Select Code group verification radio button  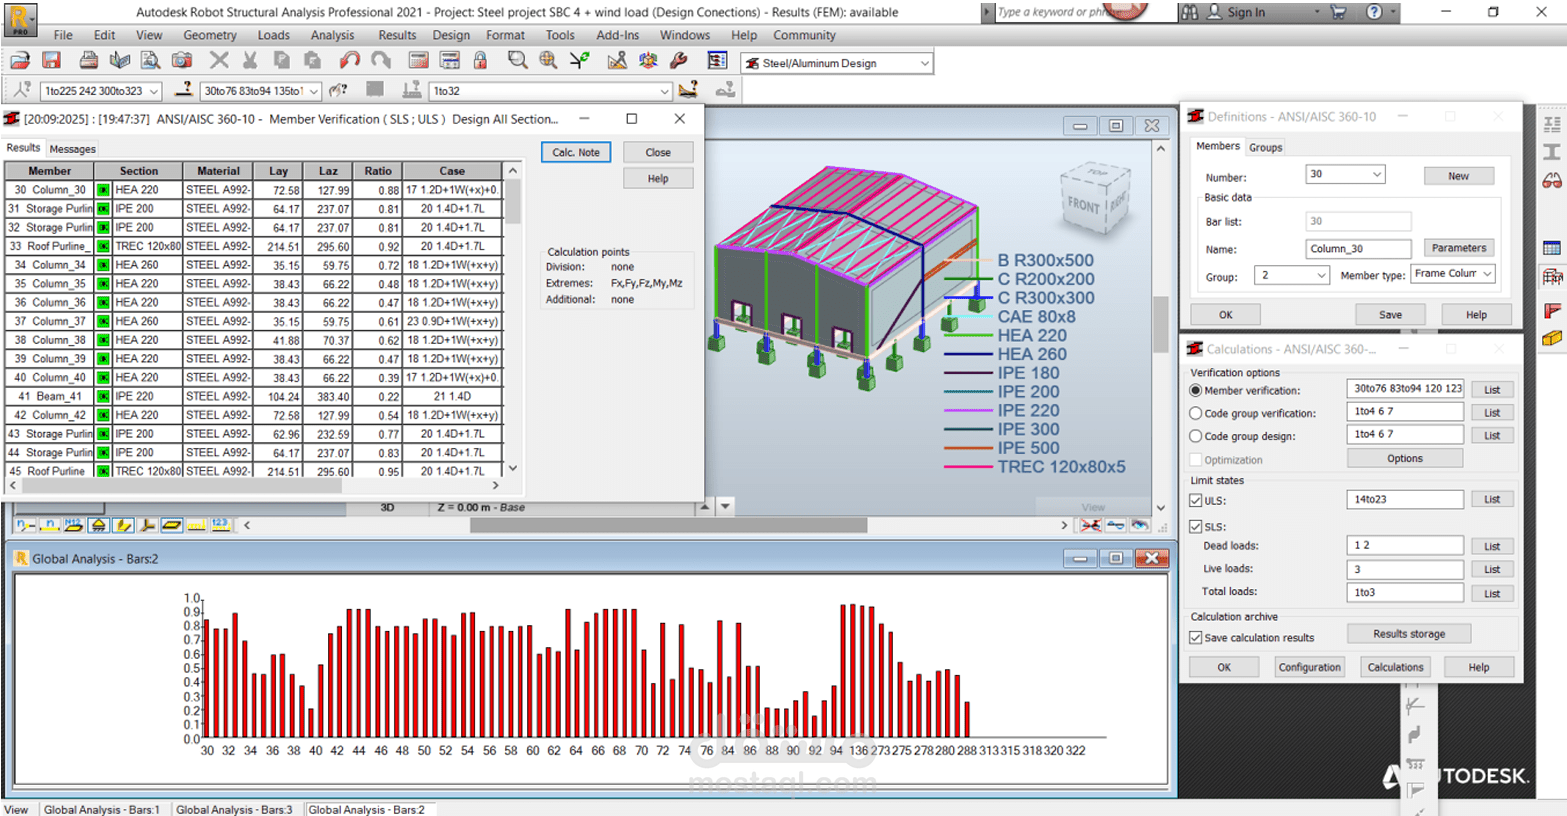click(x=1195, y=413)
